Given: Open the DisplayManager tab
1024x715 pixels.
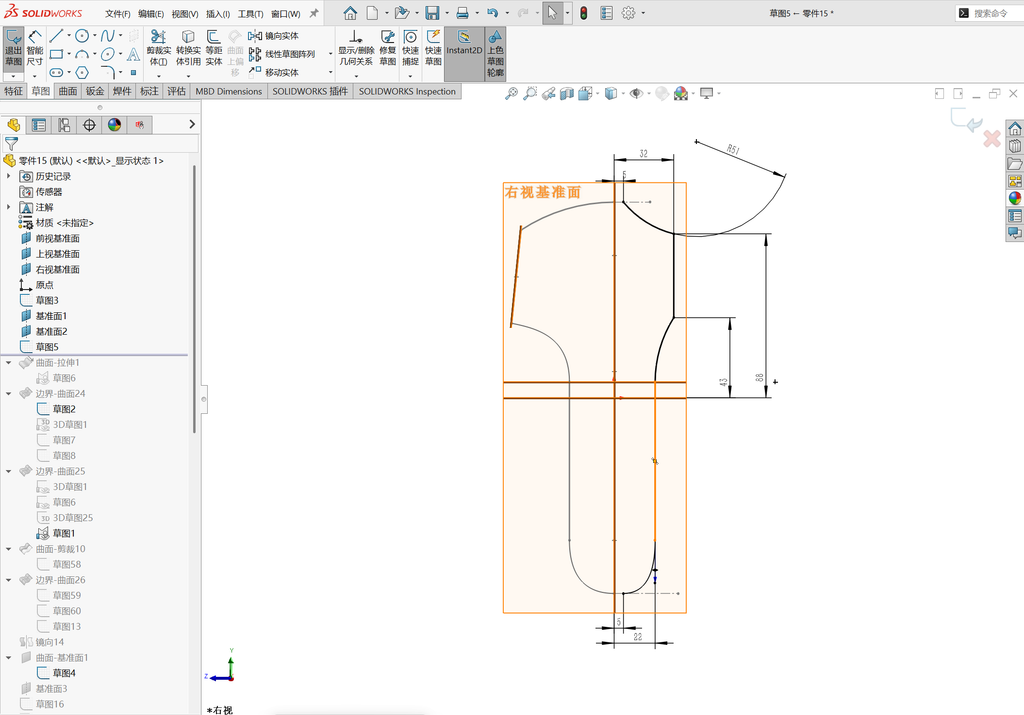Looking at the screenshot, I should click(x=115, y=125).
